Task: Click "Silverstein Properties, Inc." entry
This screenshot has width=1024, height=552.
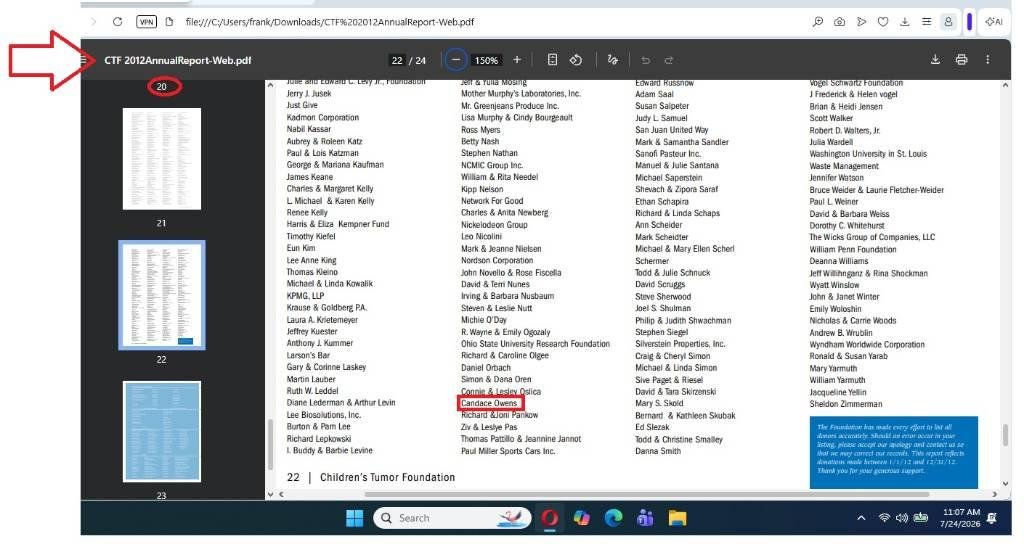Action: coord(680,344)
